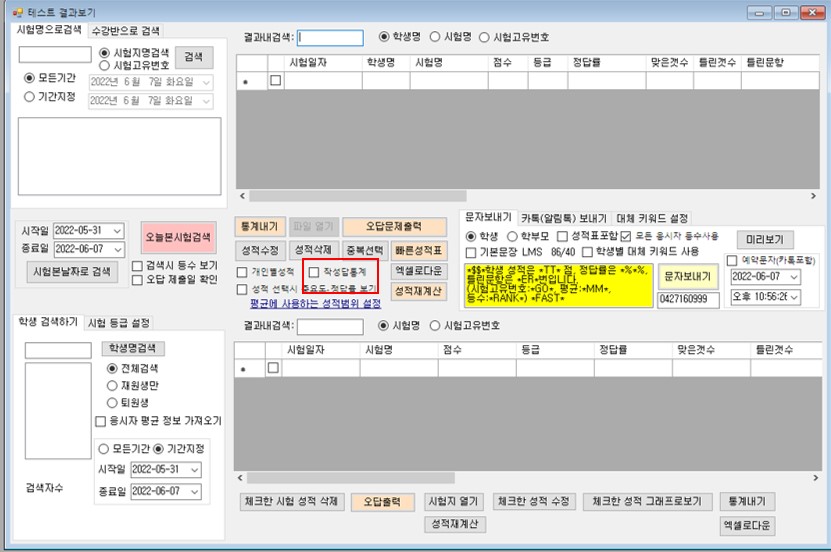This screenshot has width=831, height=552.
Task: Switch to the 카톡(알림톡) 보내기 tab
Action: coord(563,218)
